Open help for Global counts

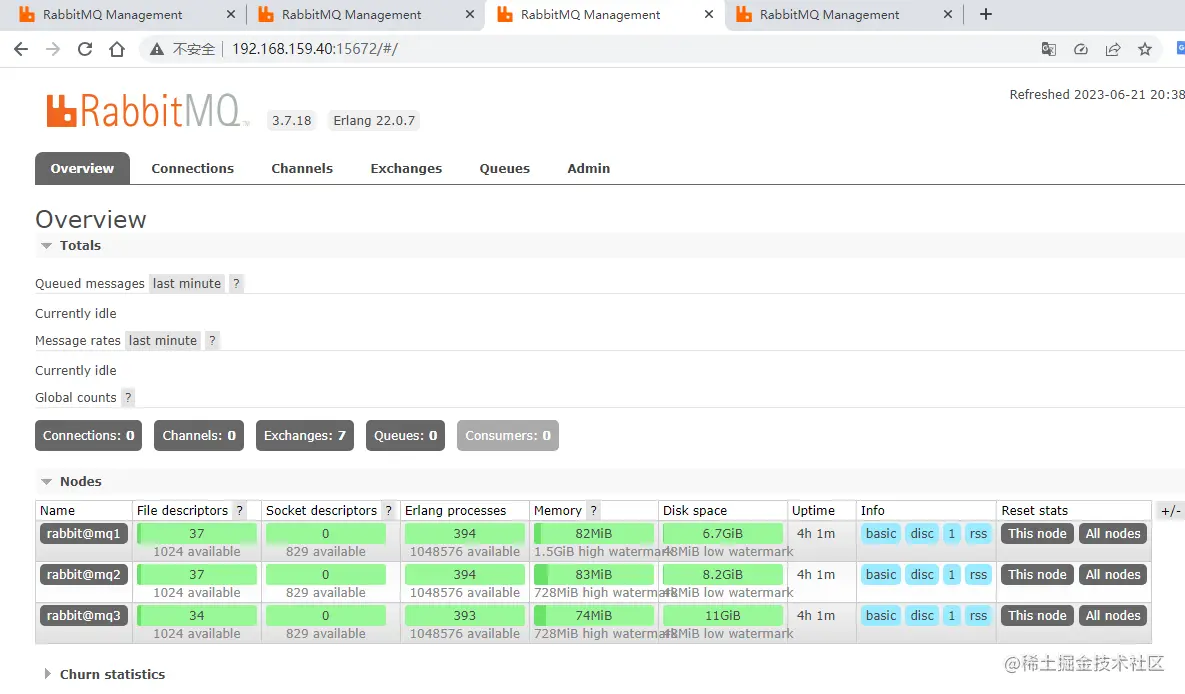pyautogui.click(x=128, y=398)
